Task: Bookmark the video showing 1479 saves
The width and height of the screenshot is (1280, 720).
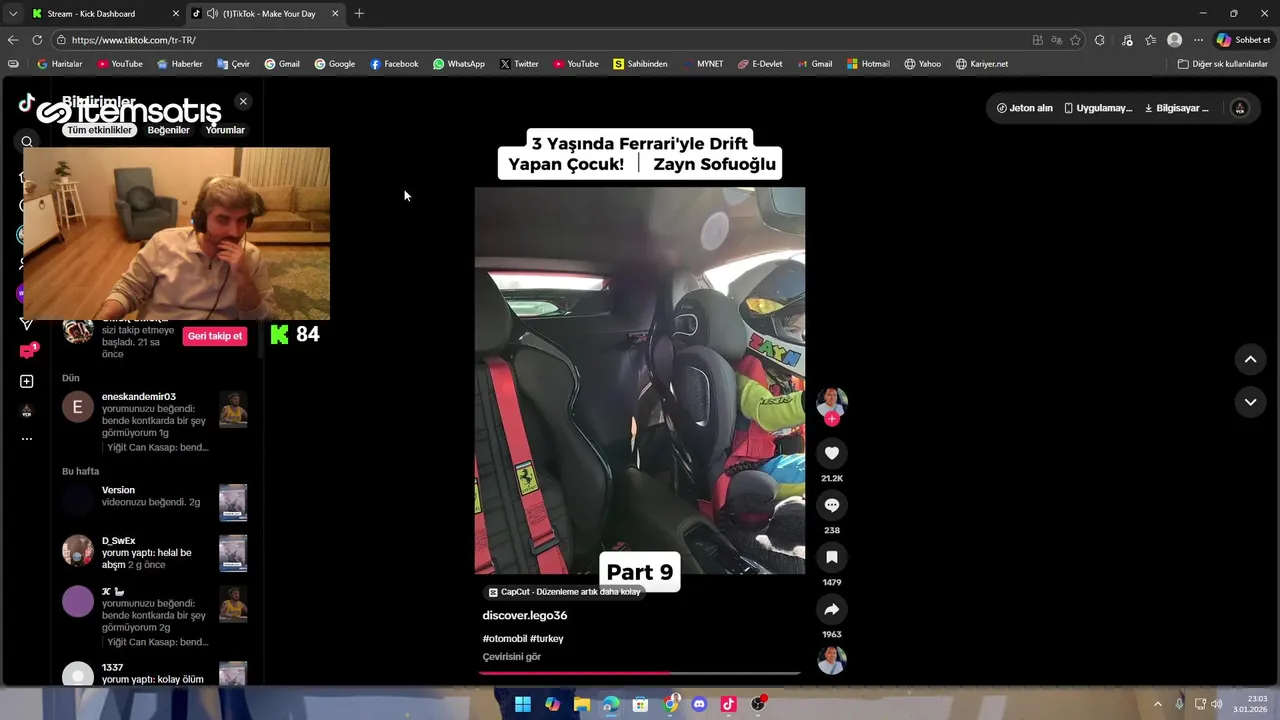Action: coord(831,557)
